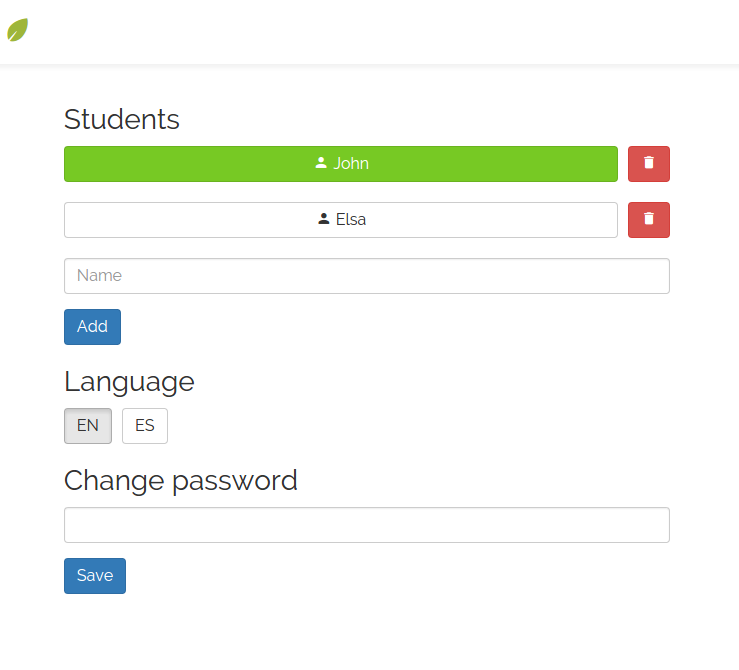739x670 pixels.
Task: Focus the student Name input field
Action: 367,276
